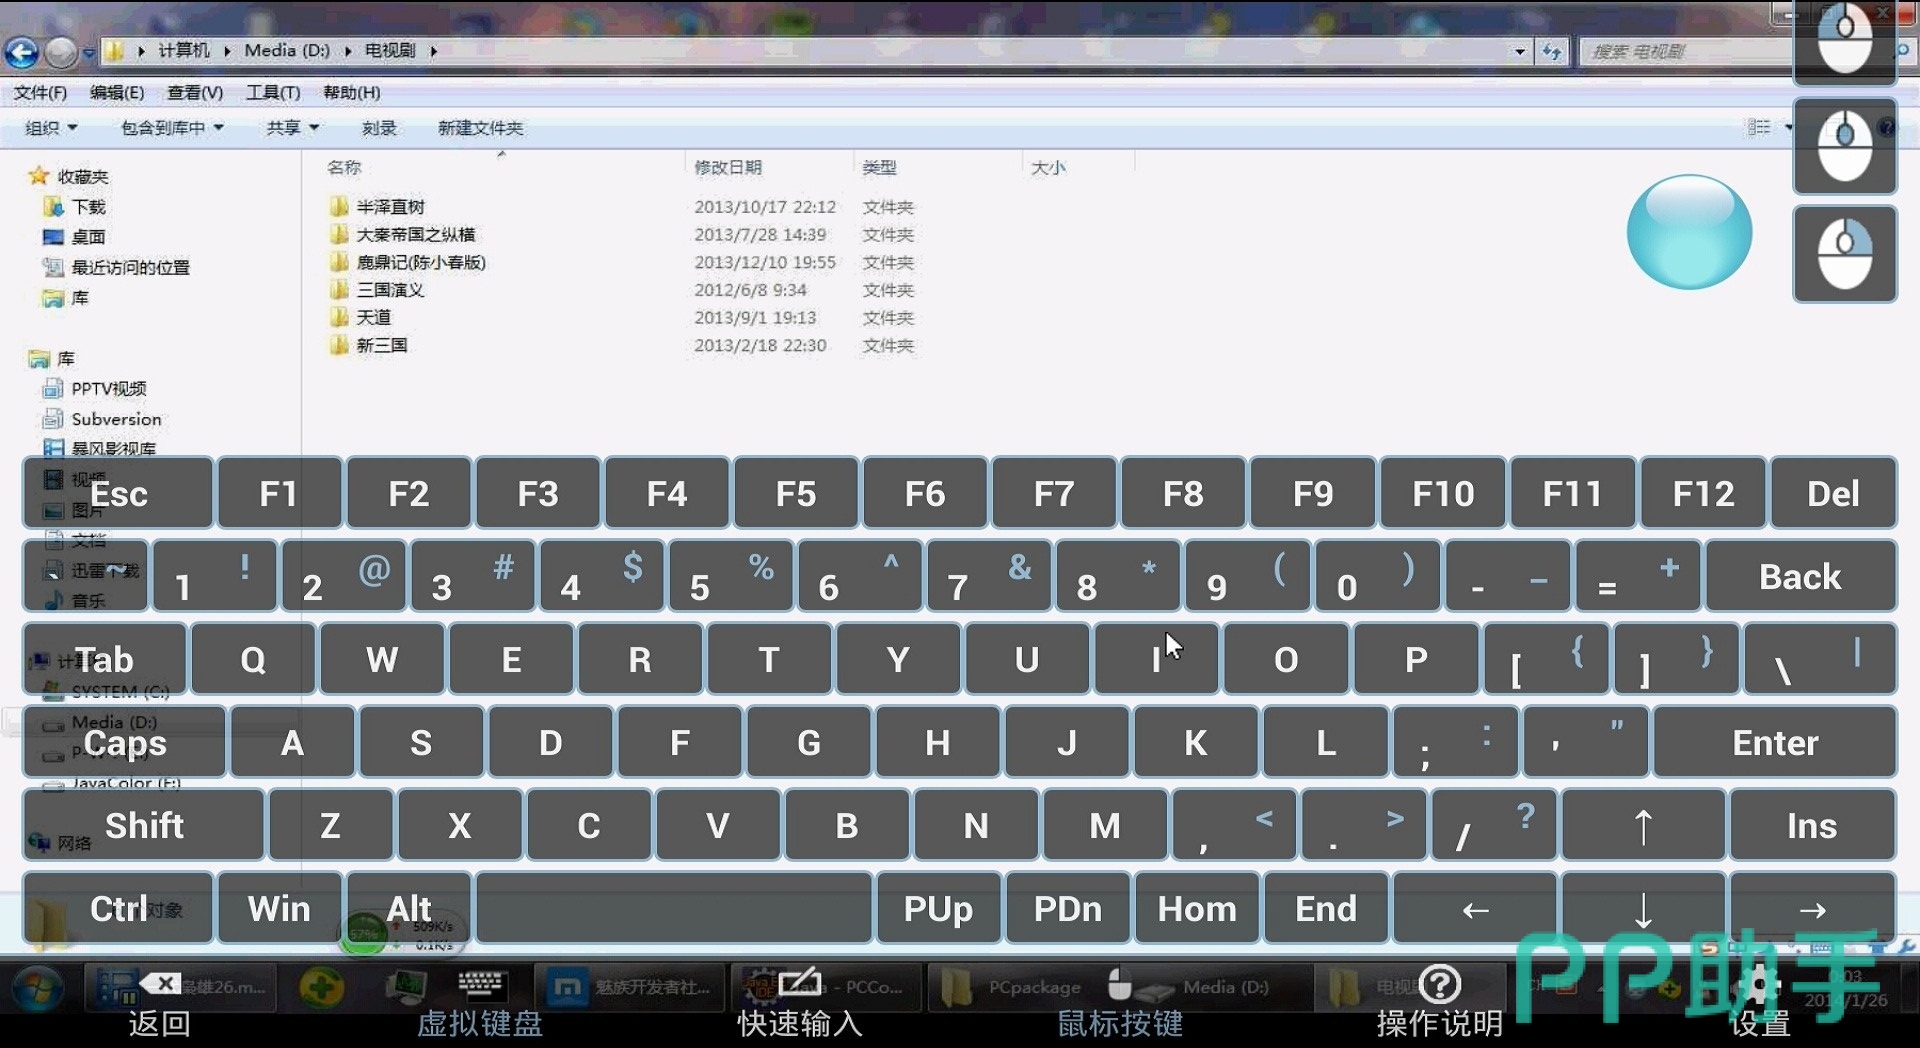This screenshot has height=1048, width=1920.
Task: Expand the 组织 dropdown in toolbar
Action: tap(51, 128)
